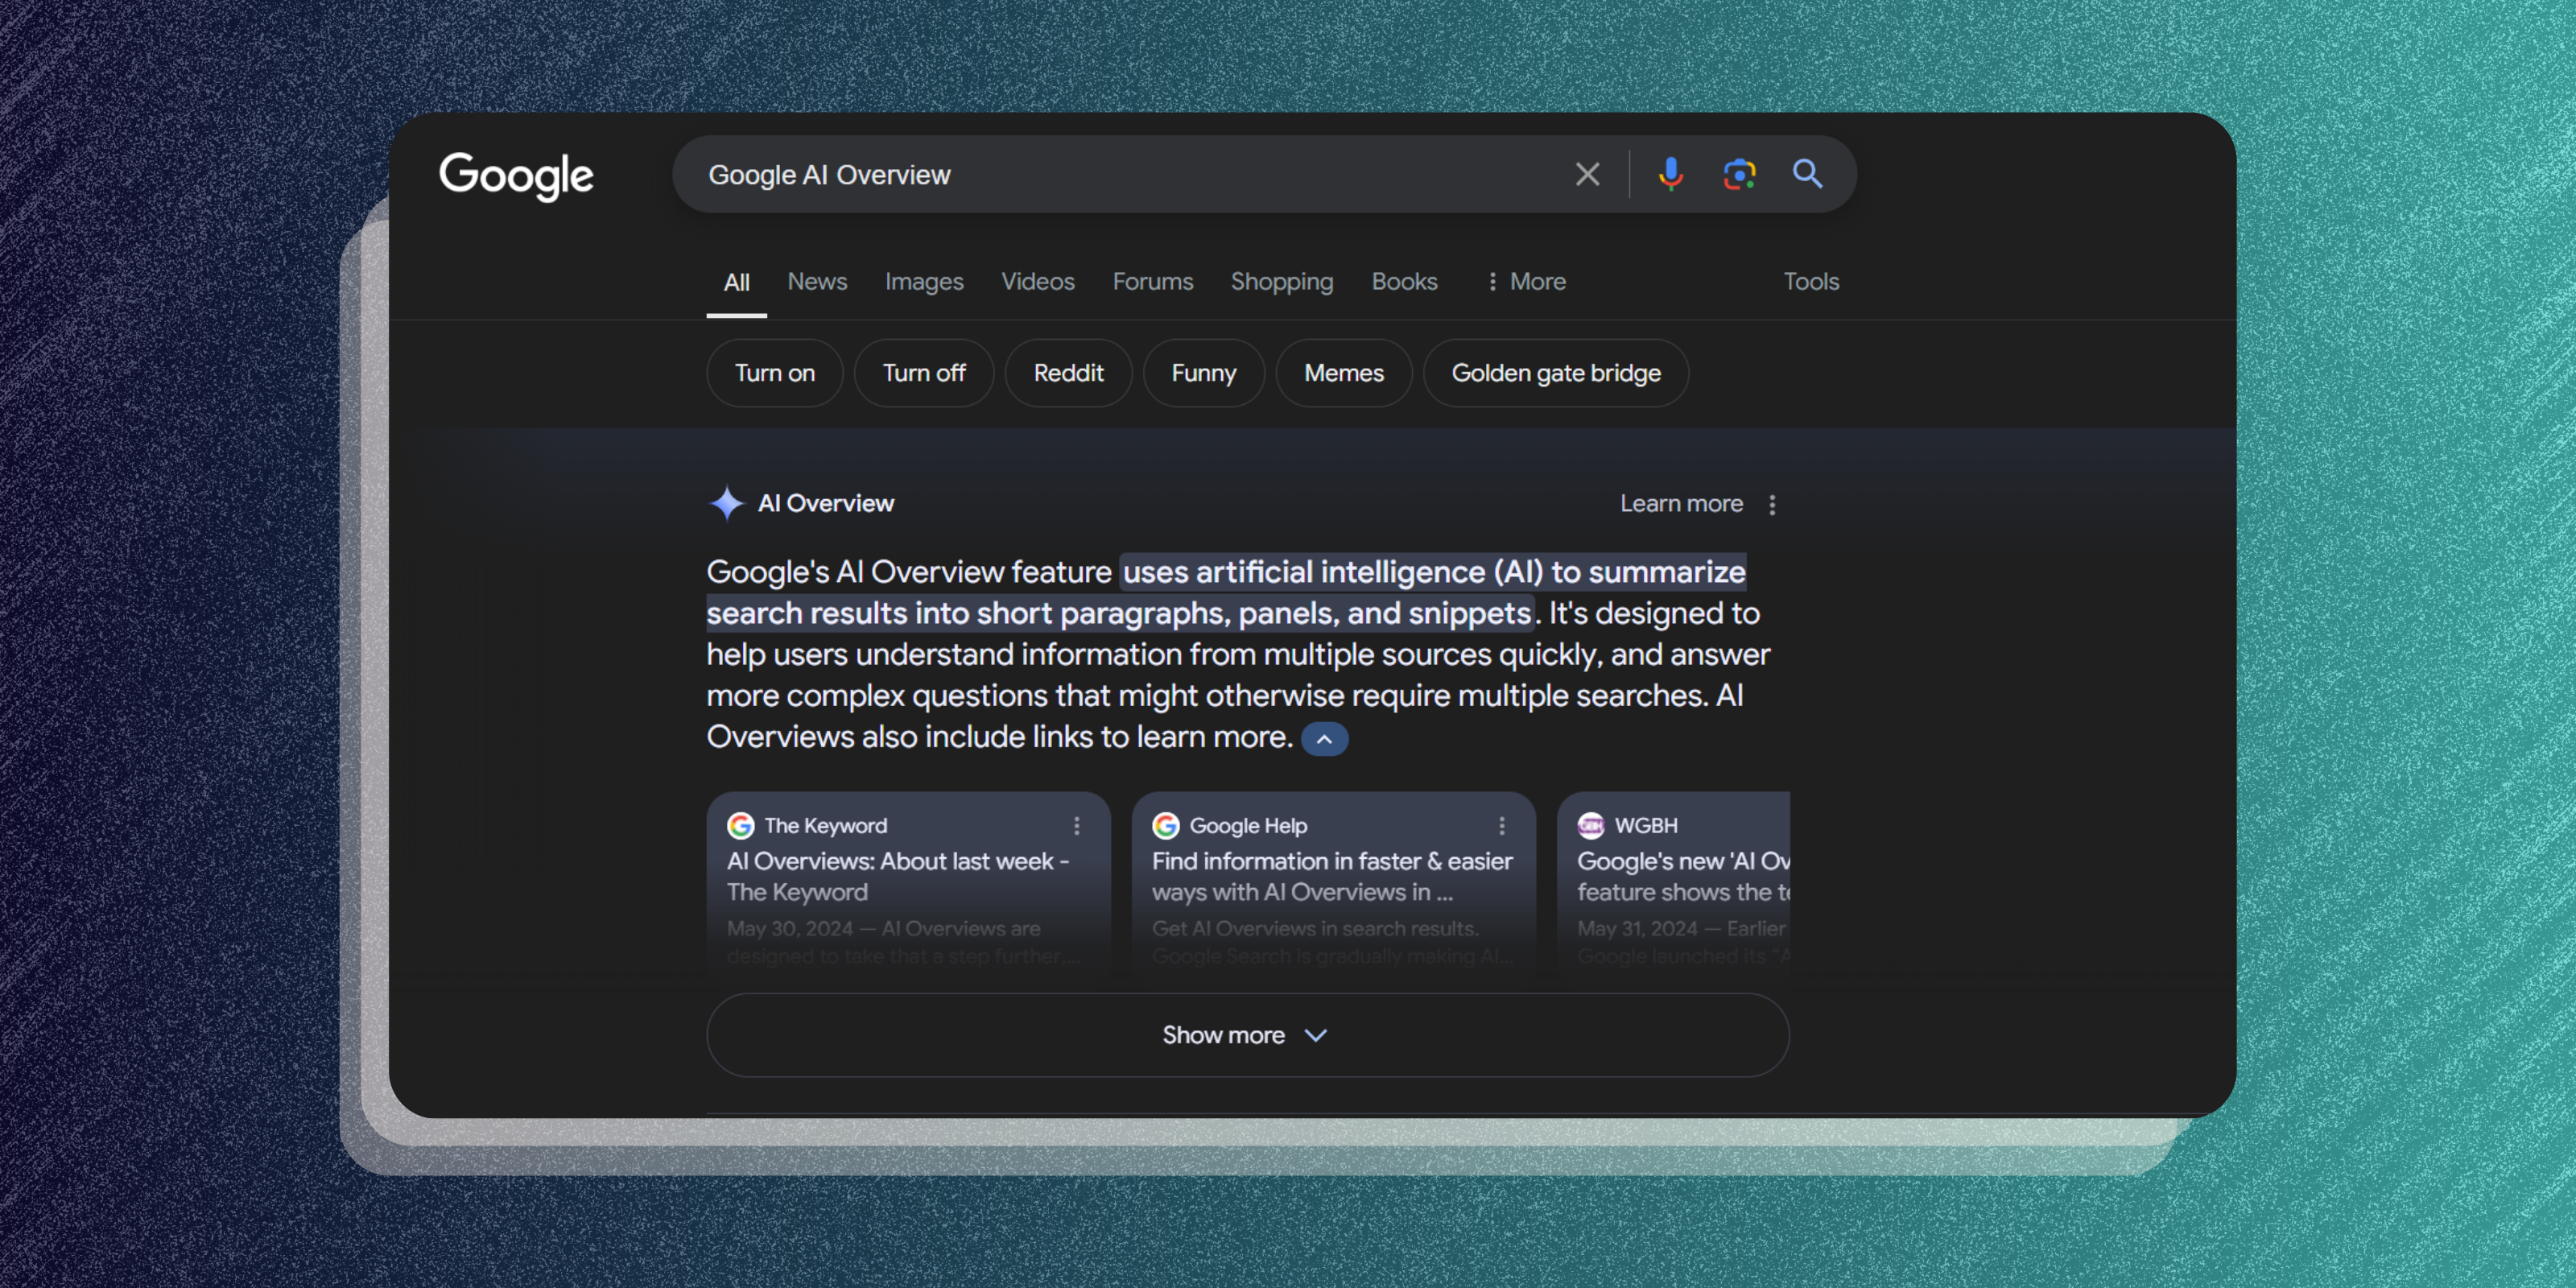Click the Google Help favicon

coord(1165,825)
